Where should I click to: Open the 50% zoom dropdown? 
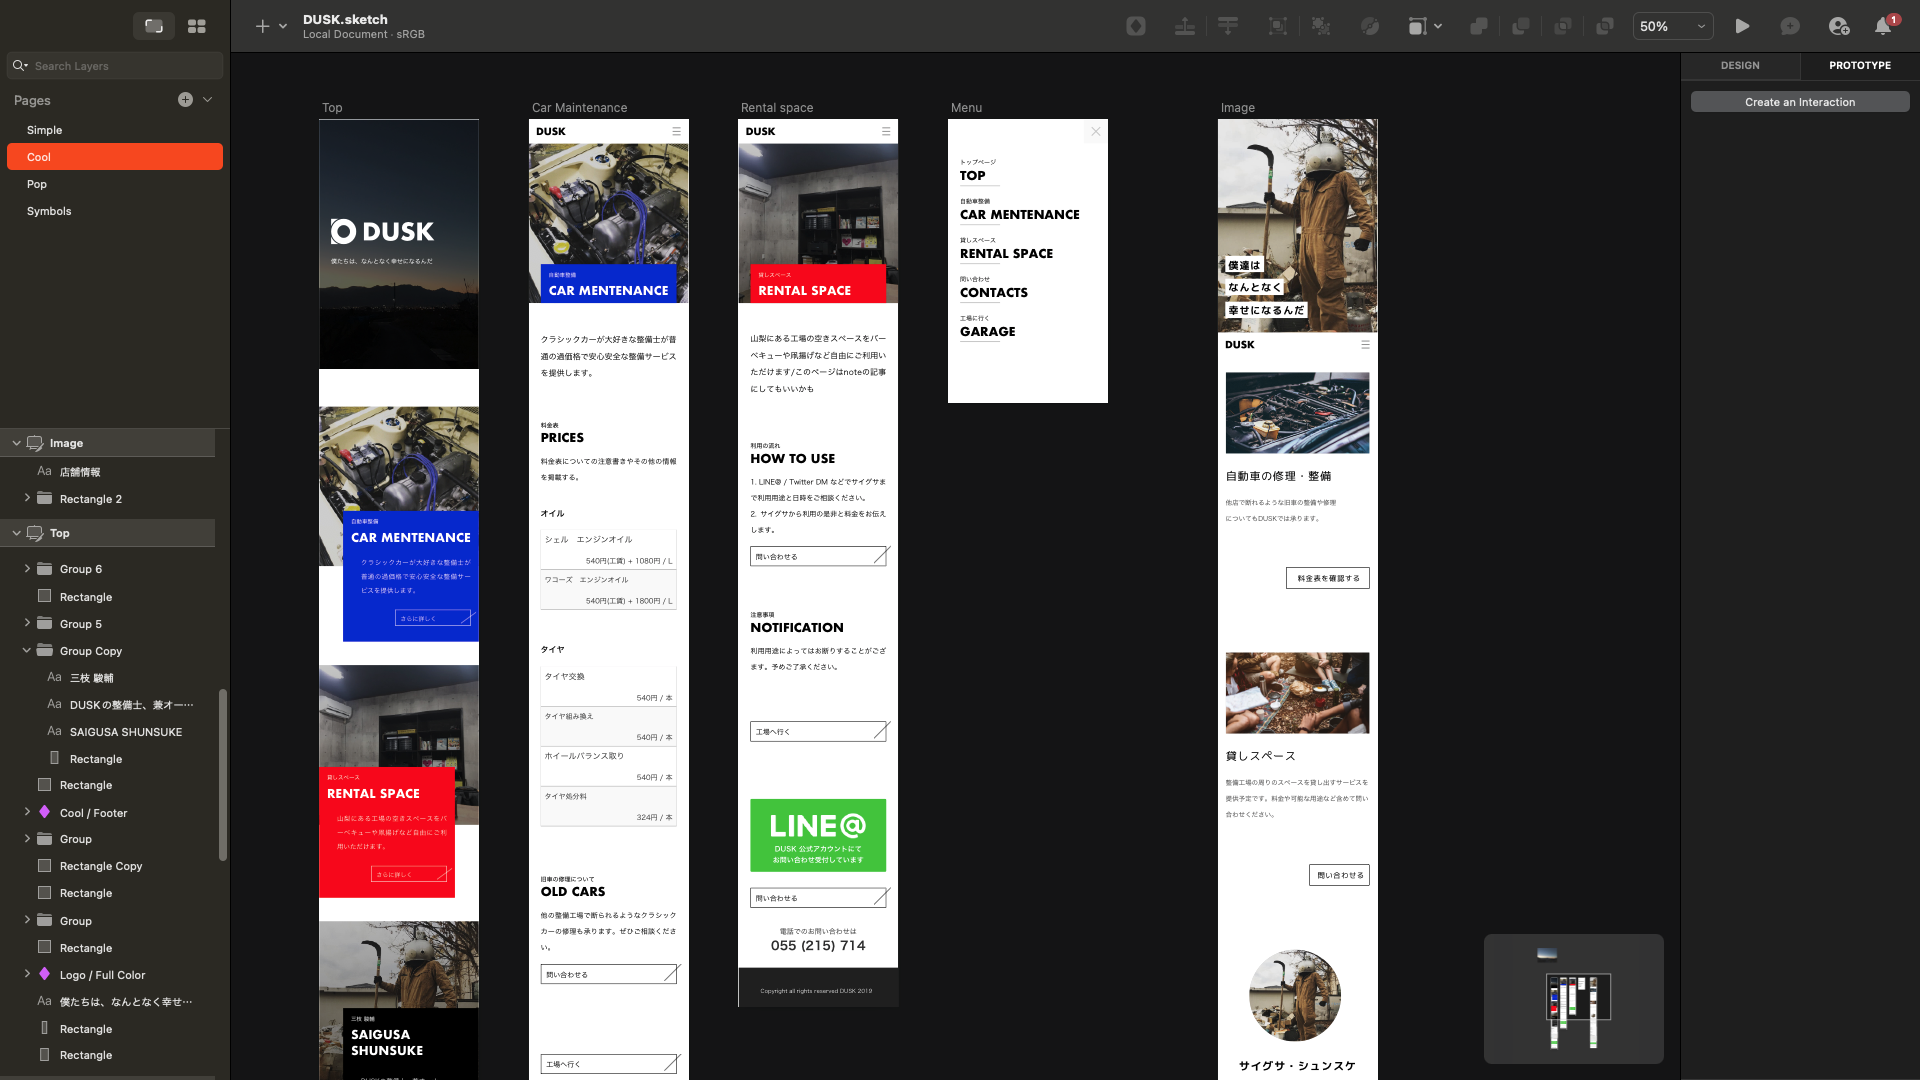(1673, 27)
